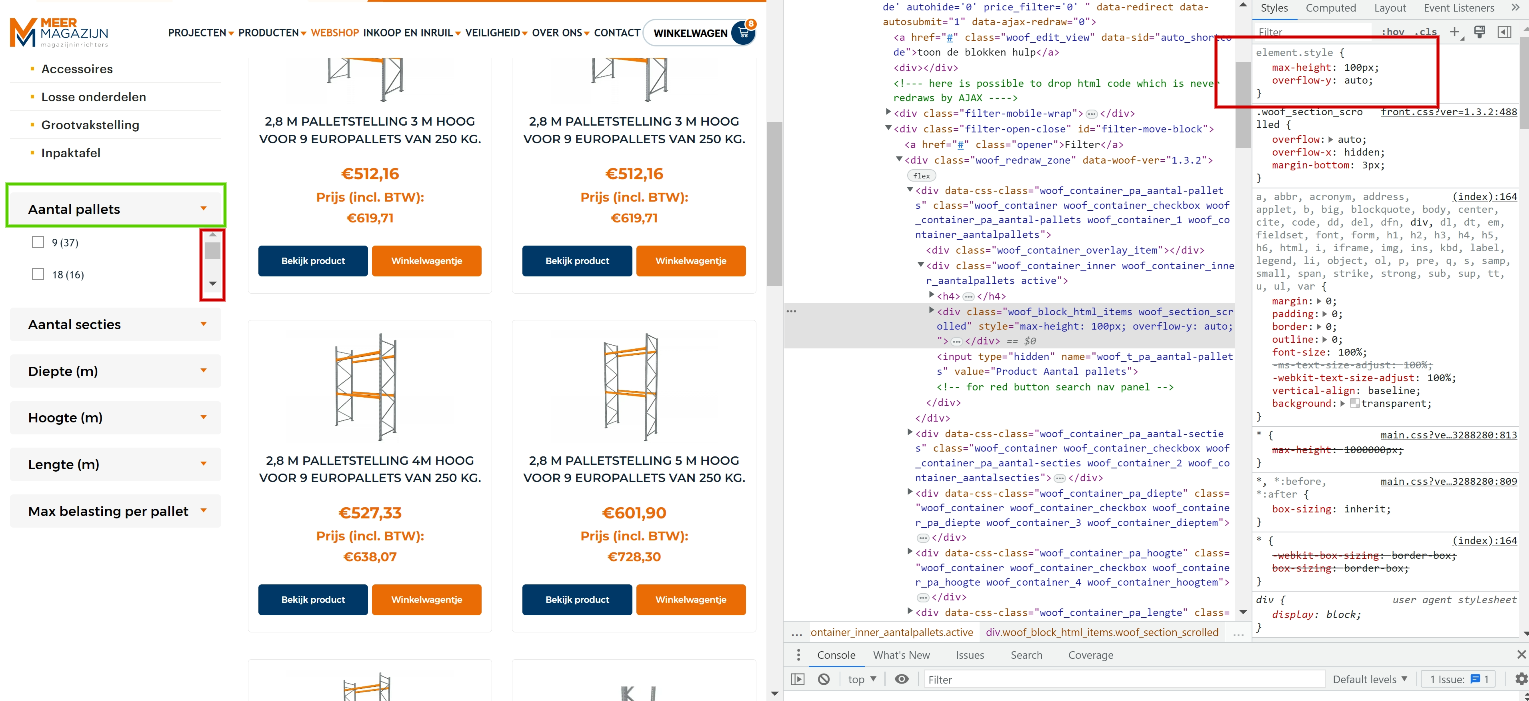
Task: Expand the Hoogte (m) filter
Action: coord(115,417)
